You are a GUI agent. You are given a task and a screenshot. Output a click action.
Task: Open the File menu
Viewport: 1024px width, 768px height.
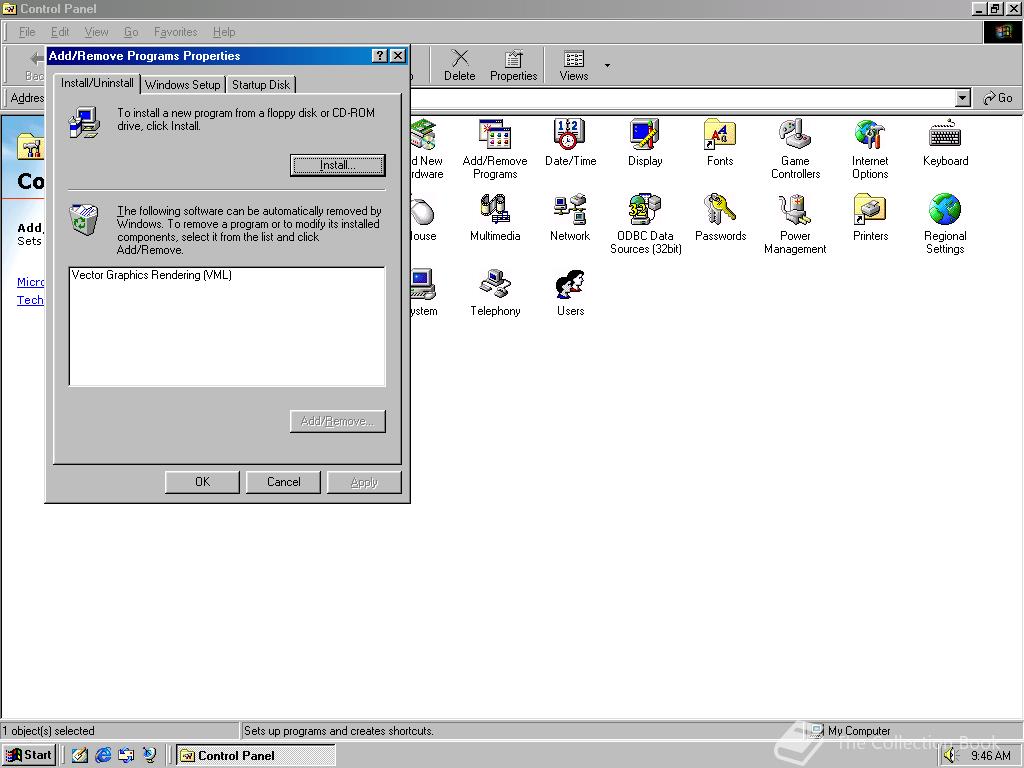coord(27,32)
